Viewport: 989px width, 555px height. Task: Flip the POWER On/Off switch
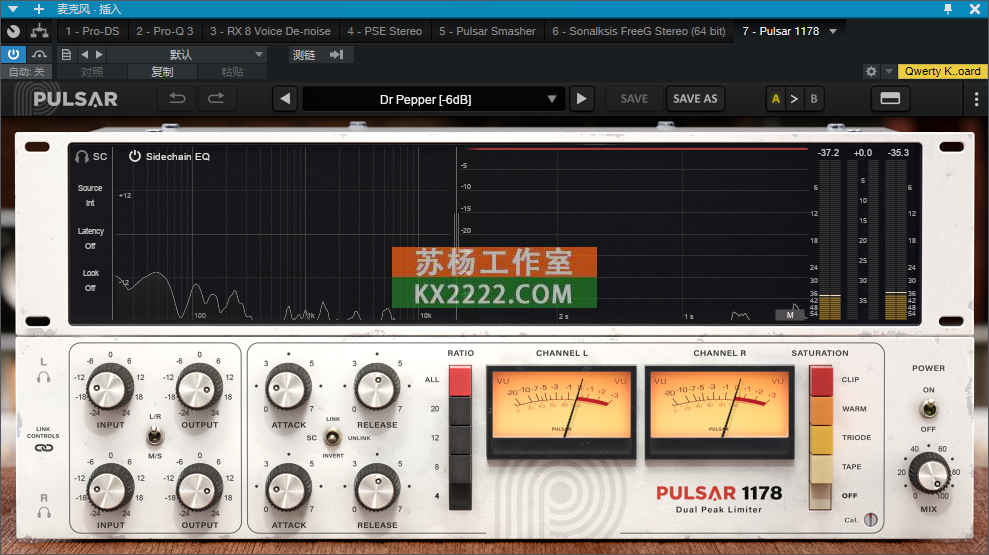point(928,409)
